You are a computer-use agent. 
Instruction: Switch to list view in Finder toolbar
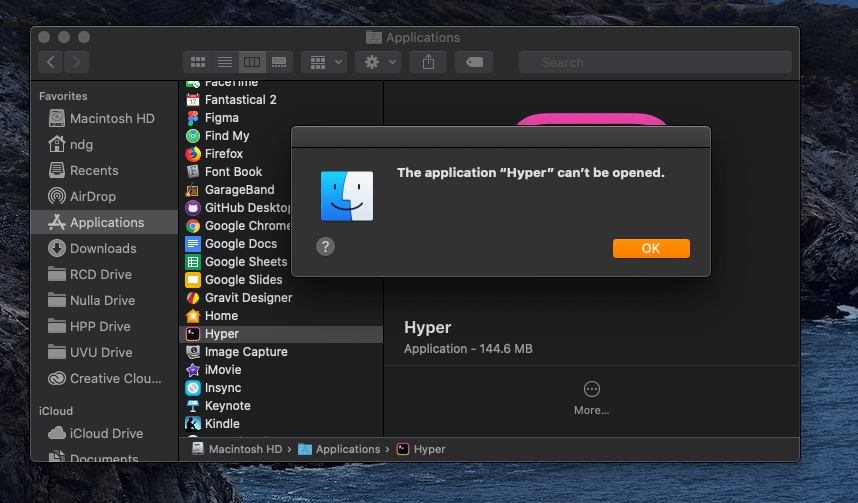tap(225, 62)
